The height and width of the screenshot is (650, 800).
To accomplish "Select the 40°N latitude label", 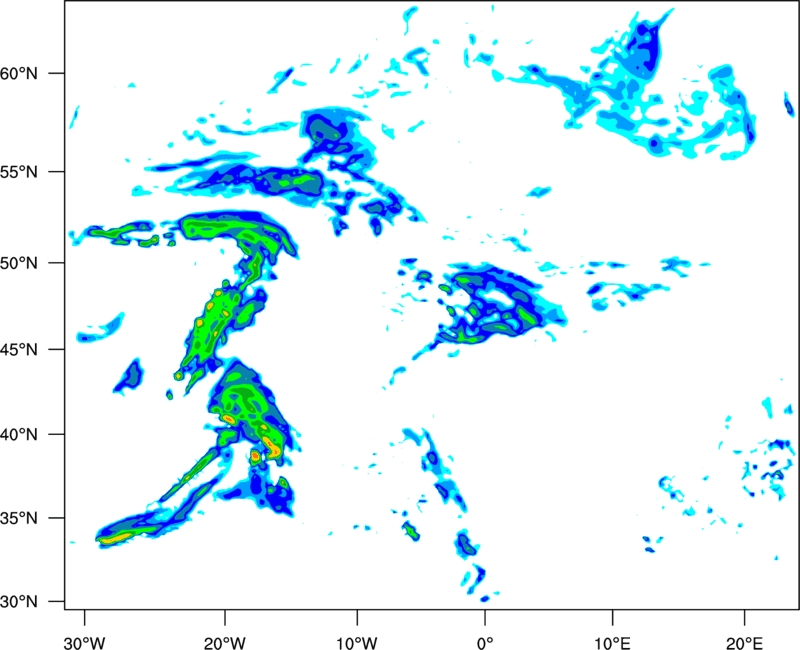I will [x=19, y=435].
